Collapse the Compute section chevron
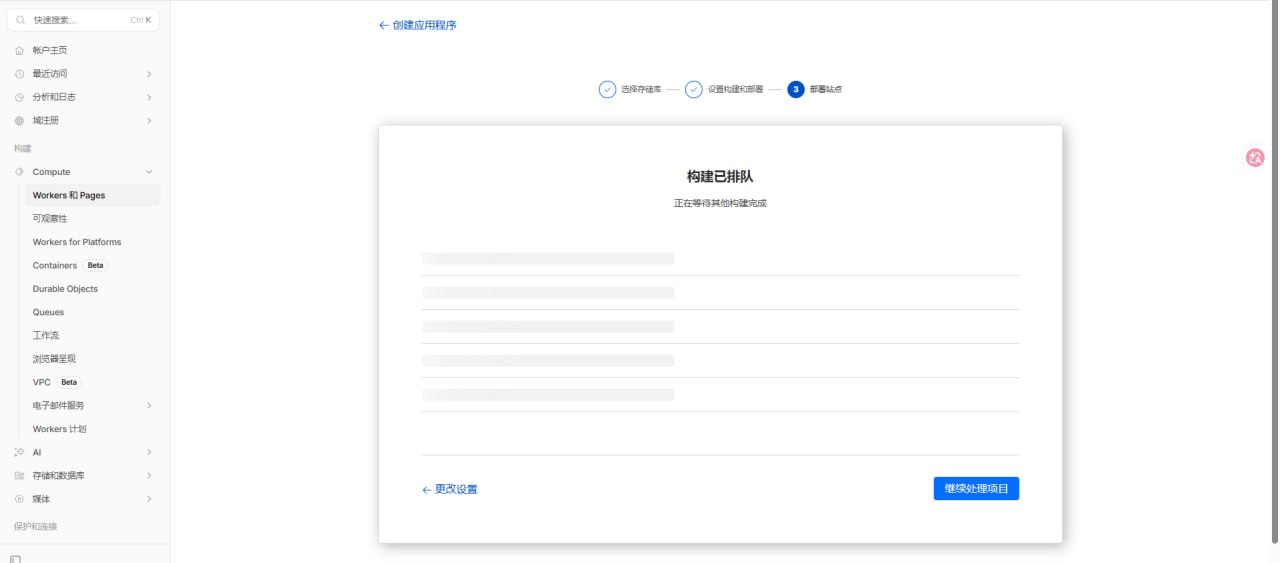 (x=149, y=172)
